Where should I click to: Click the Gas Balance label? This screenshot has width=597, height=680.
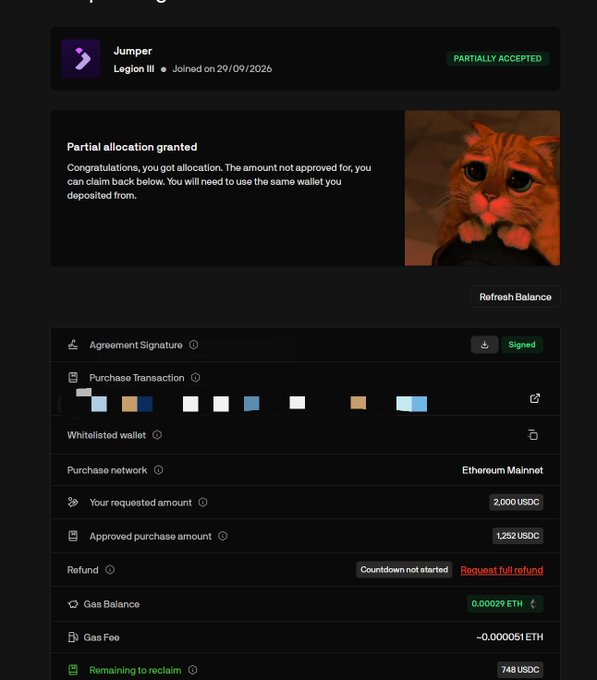coord(111,604)
